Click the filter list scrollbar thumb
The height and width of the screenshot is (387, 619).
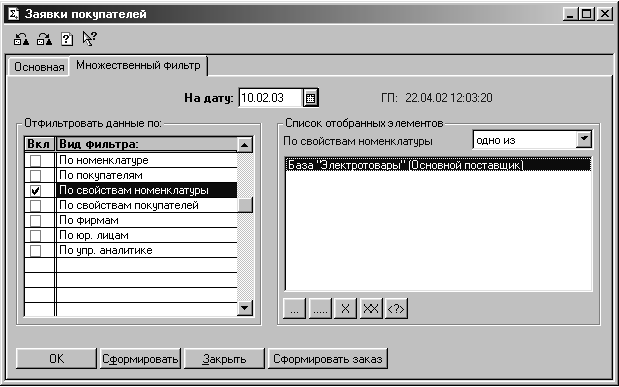(x=245, y=205)
